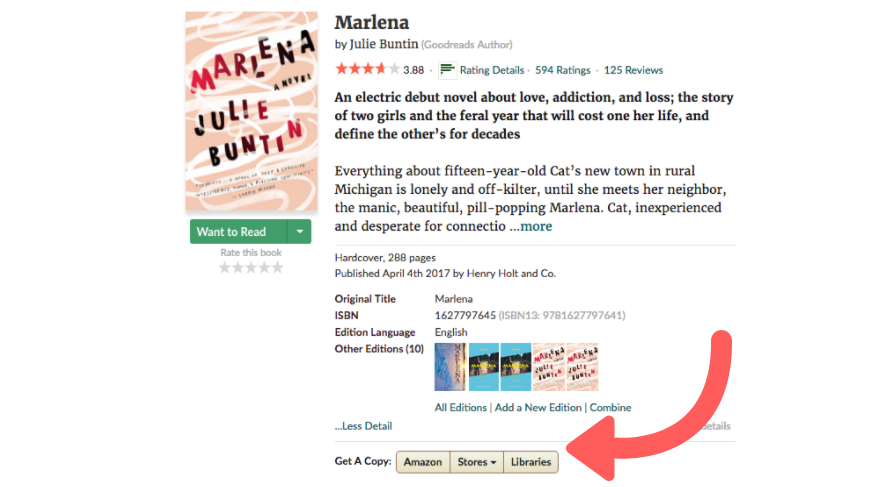The image size is (885, 487).
Task: Open the 125 Reviews link
Action: click(x=633, y=70)
